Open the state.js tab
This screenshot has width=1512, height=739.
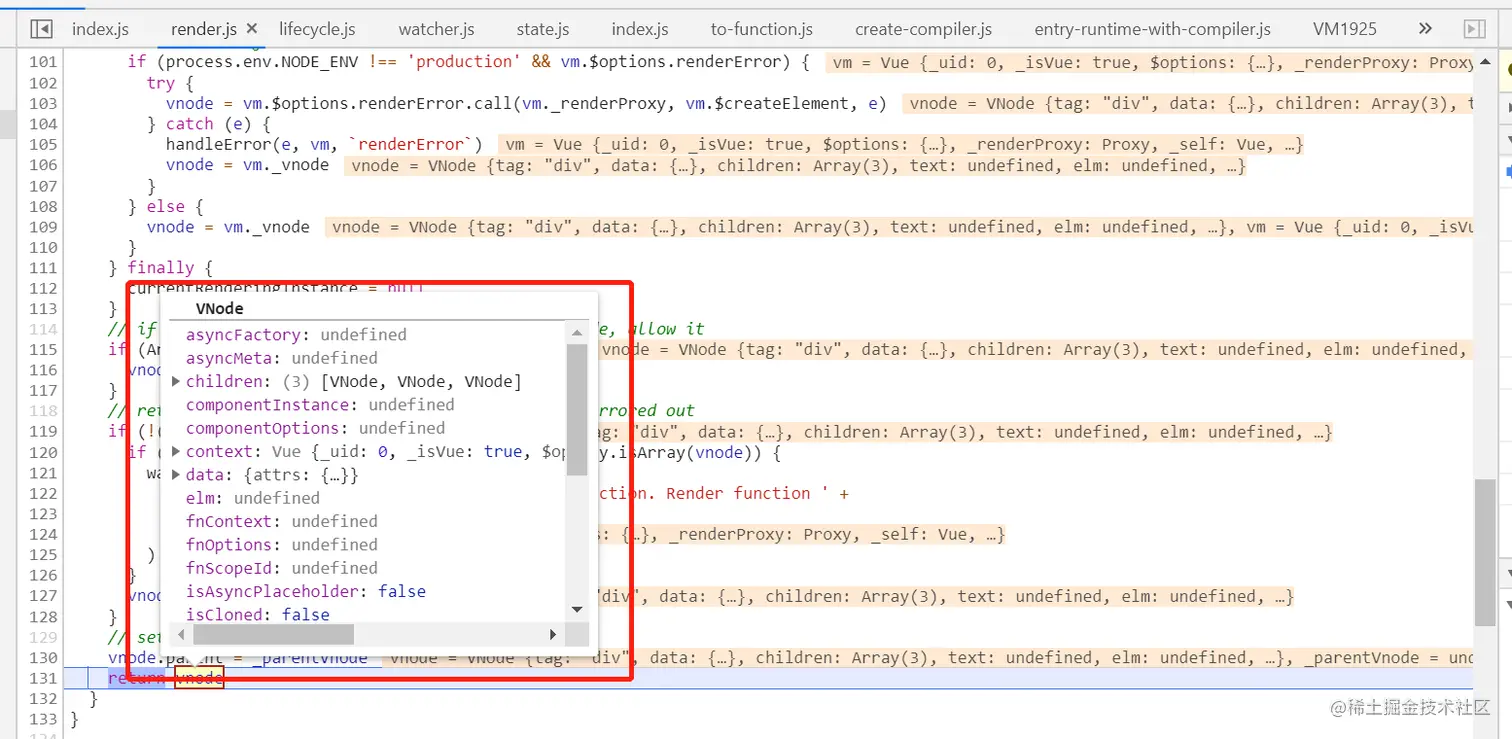(x=543, y=29)
